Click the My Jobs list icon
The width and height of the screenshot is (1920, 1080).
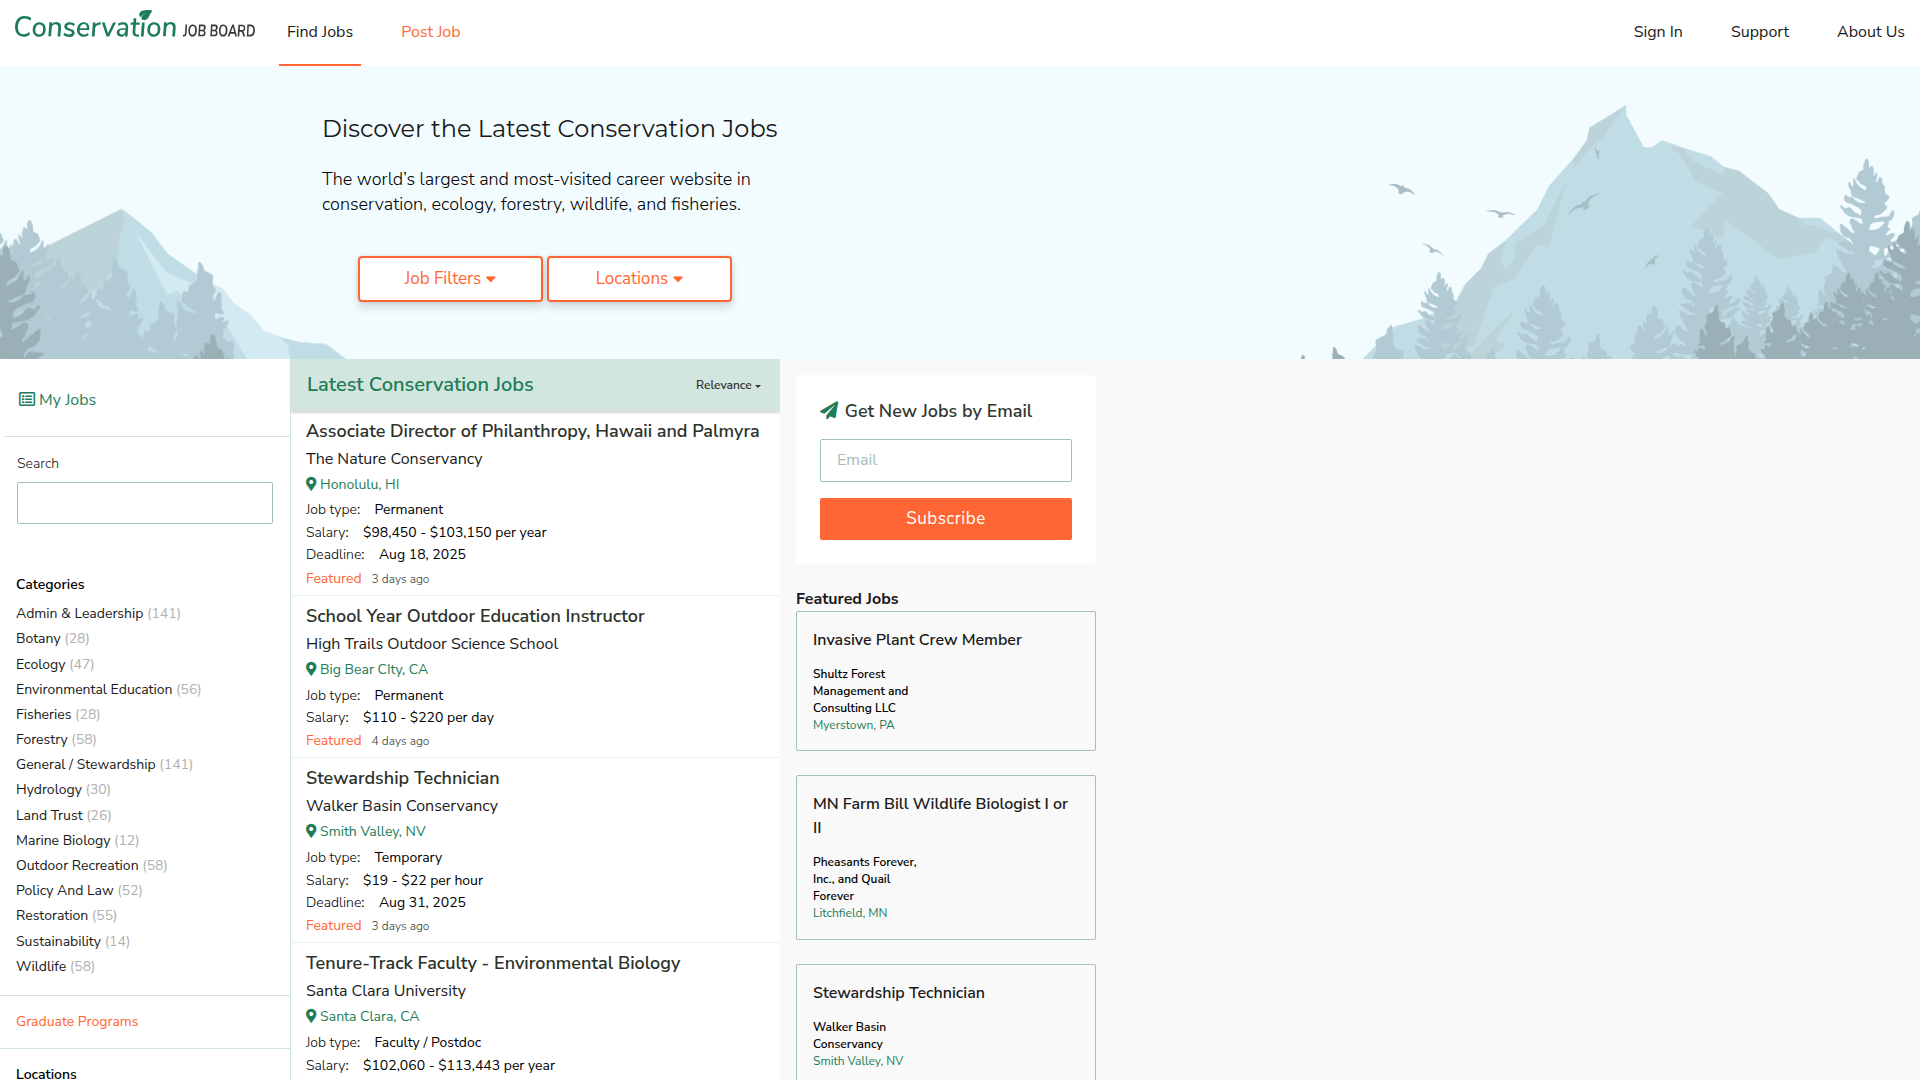[x=27, y=400]
